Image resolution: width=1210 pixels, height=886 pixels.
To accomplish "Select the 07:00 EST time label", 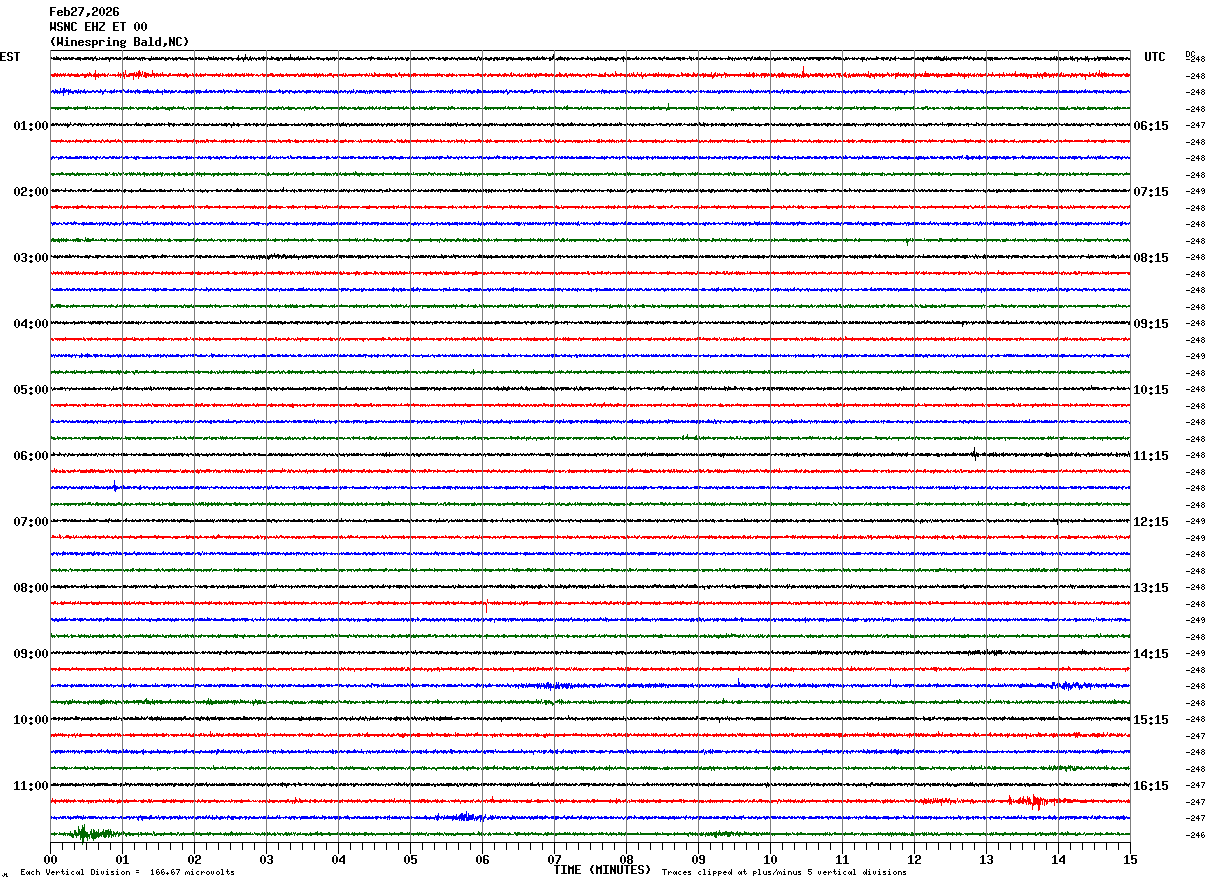I will [x=31, y=522].
